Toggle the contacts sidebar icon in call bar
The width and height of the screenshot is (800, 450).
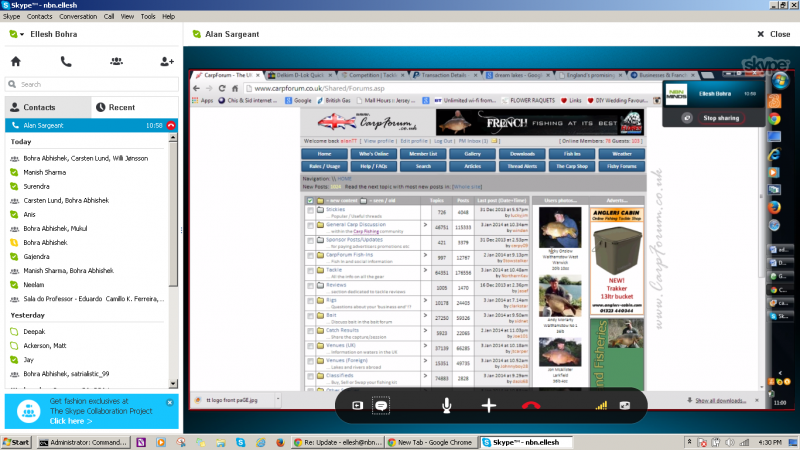pos(357,406)
